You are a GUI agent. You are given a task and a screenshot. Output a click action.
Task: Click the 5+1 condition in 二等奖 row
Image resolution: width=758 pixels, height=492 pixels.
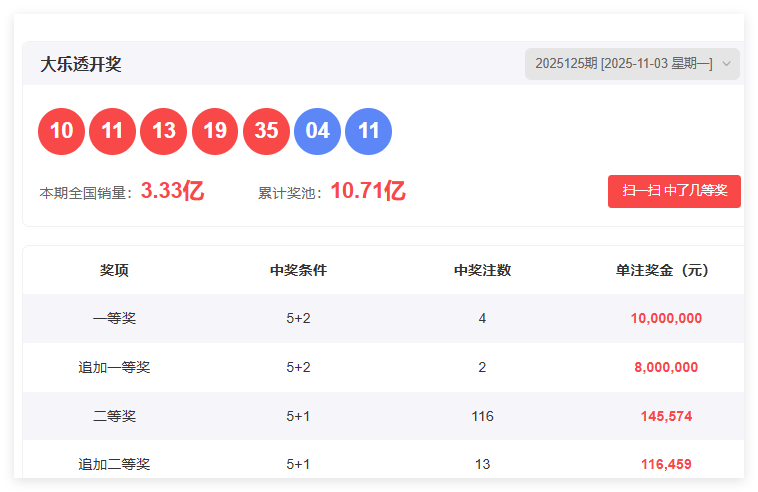click(298, 416)
